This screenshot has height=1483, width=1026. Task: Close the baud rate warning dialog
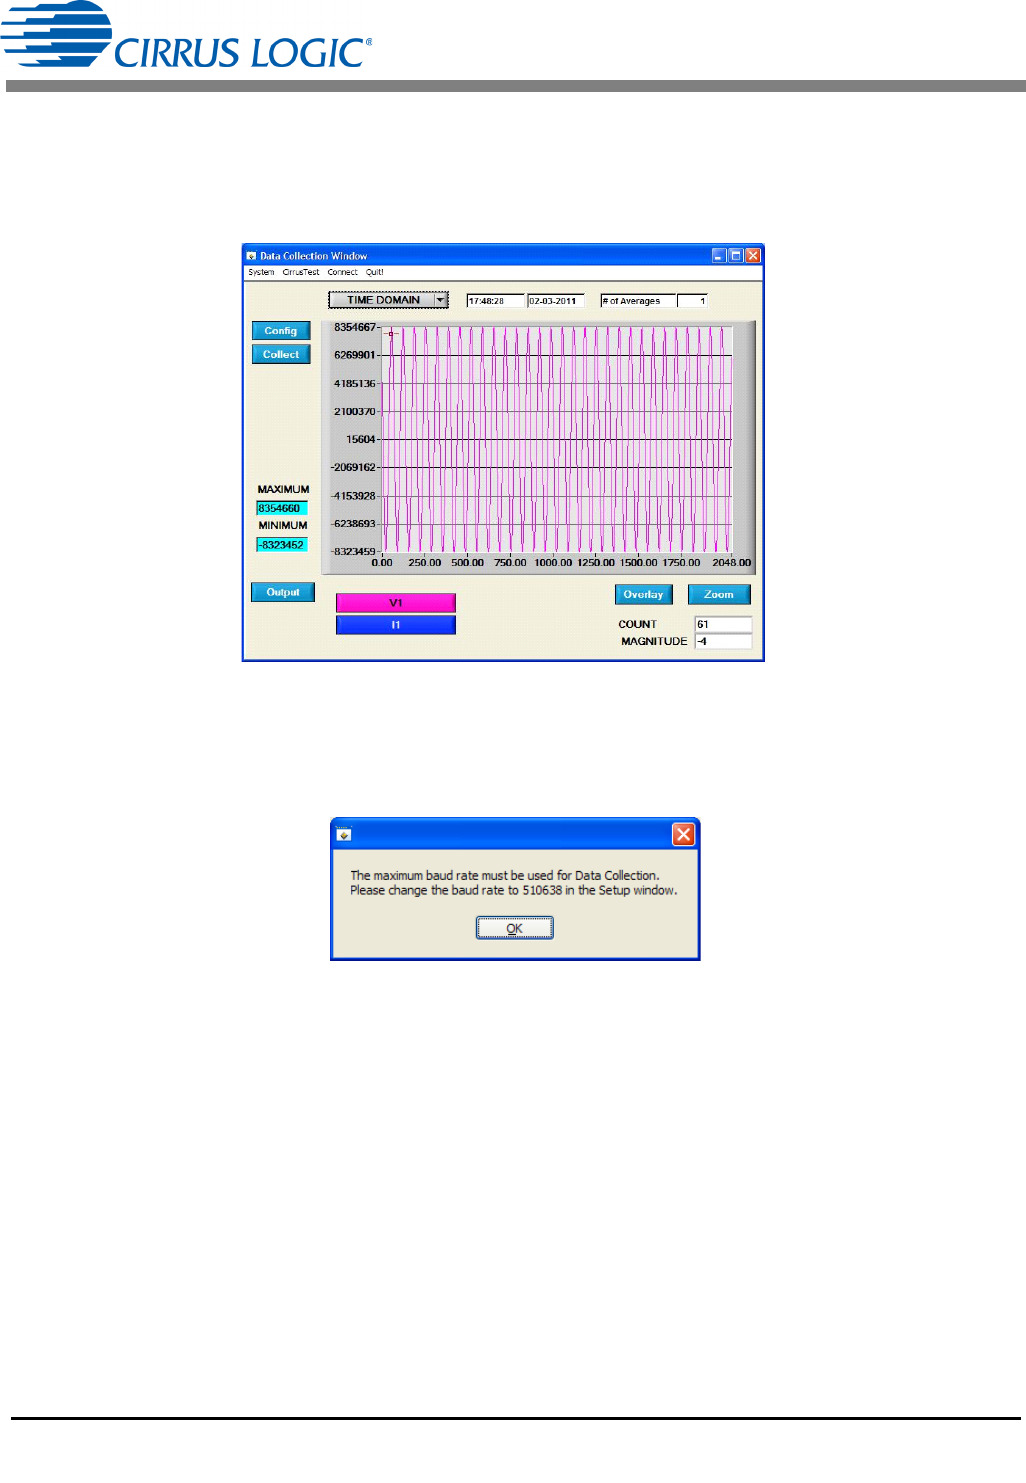[683, 834]
